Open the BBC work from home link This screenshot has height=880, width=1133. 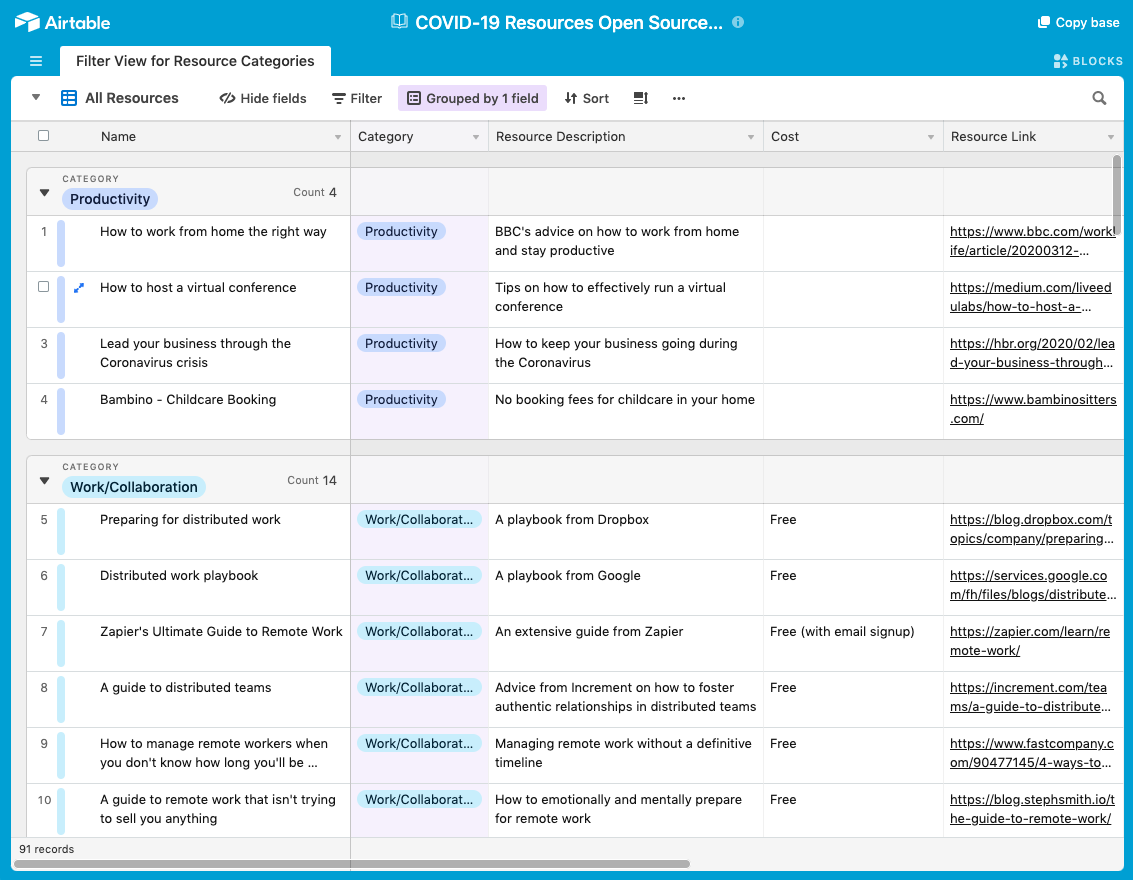pyautogui.click(x=1033, y=241)
